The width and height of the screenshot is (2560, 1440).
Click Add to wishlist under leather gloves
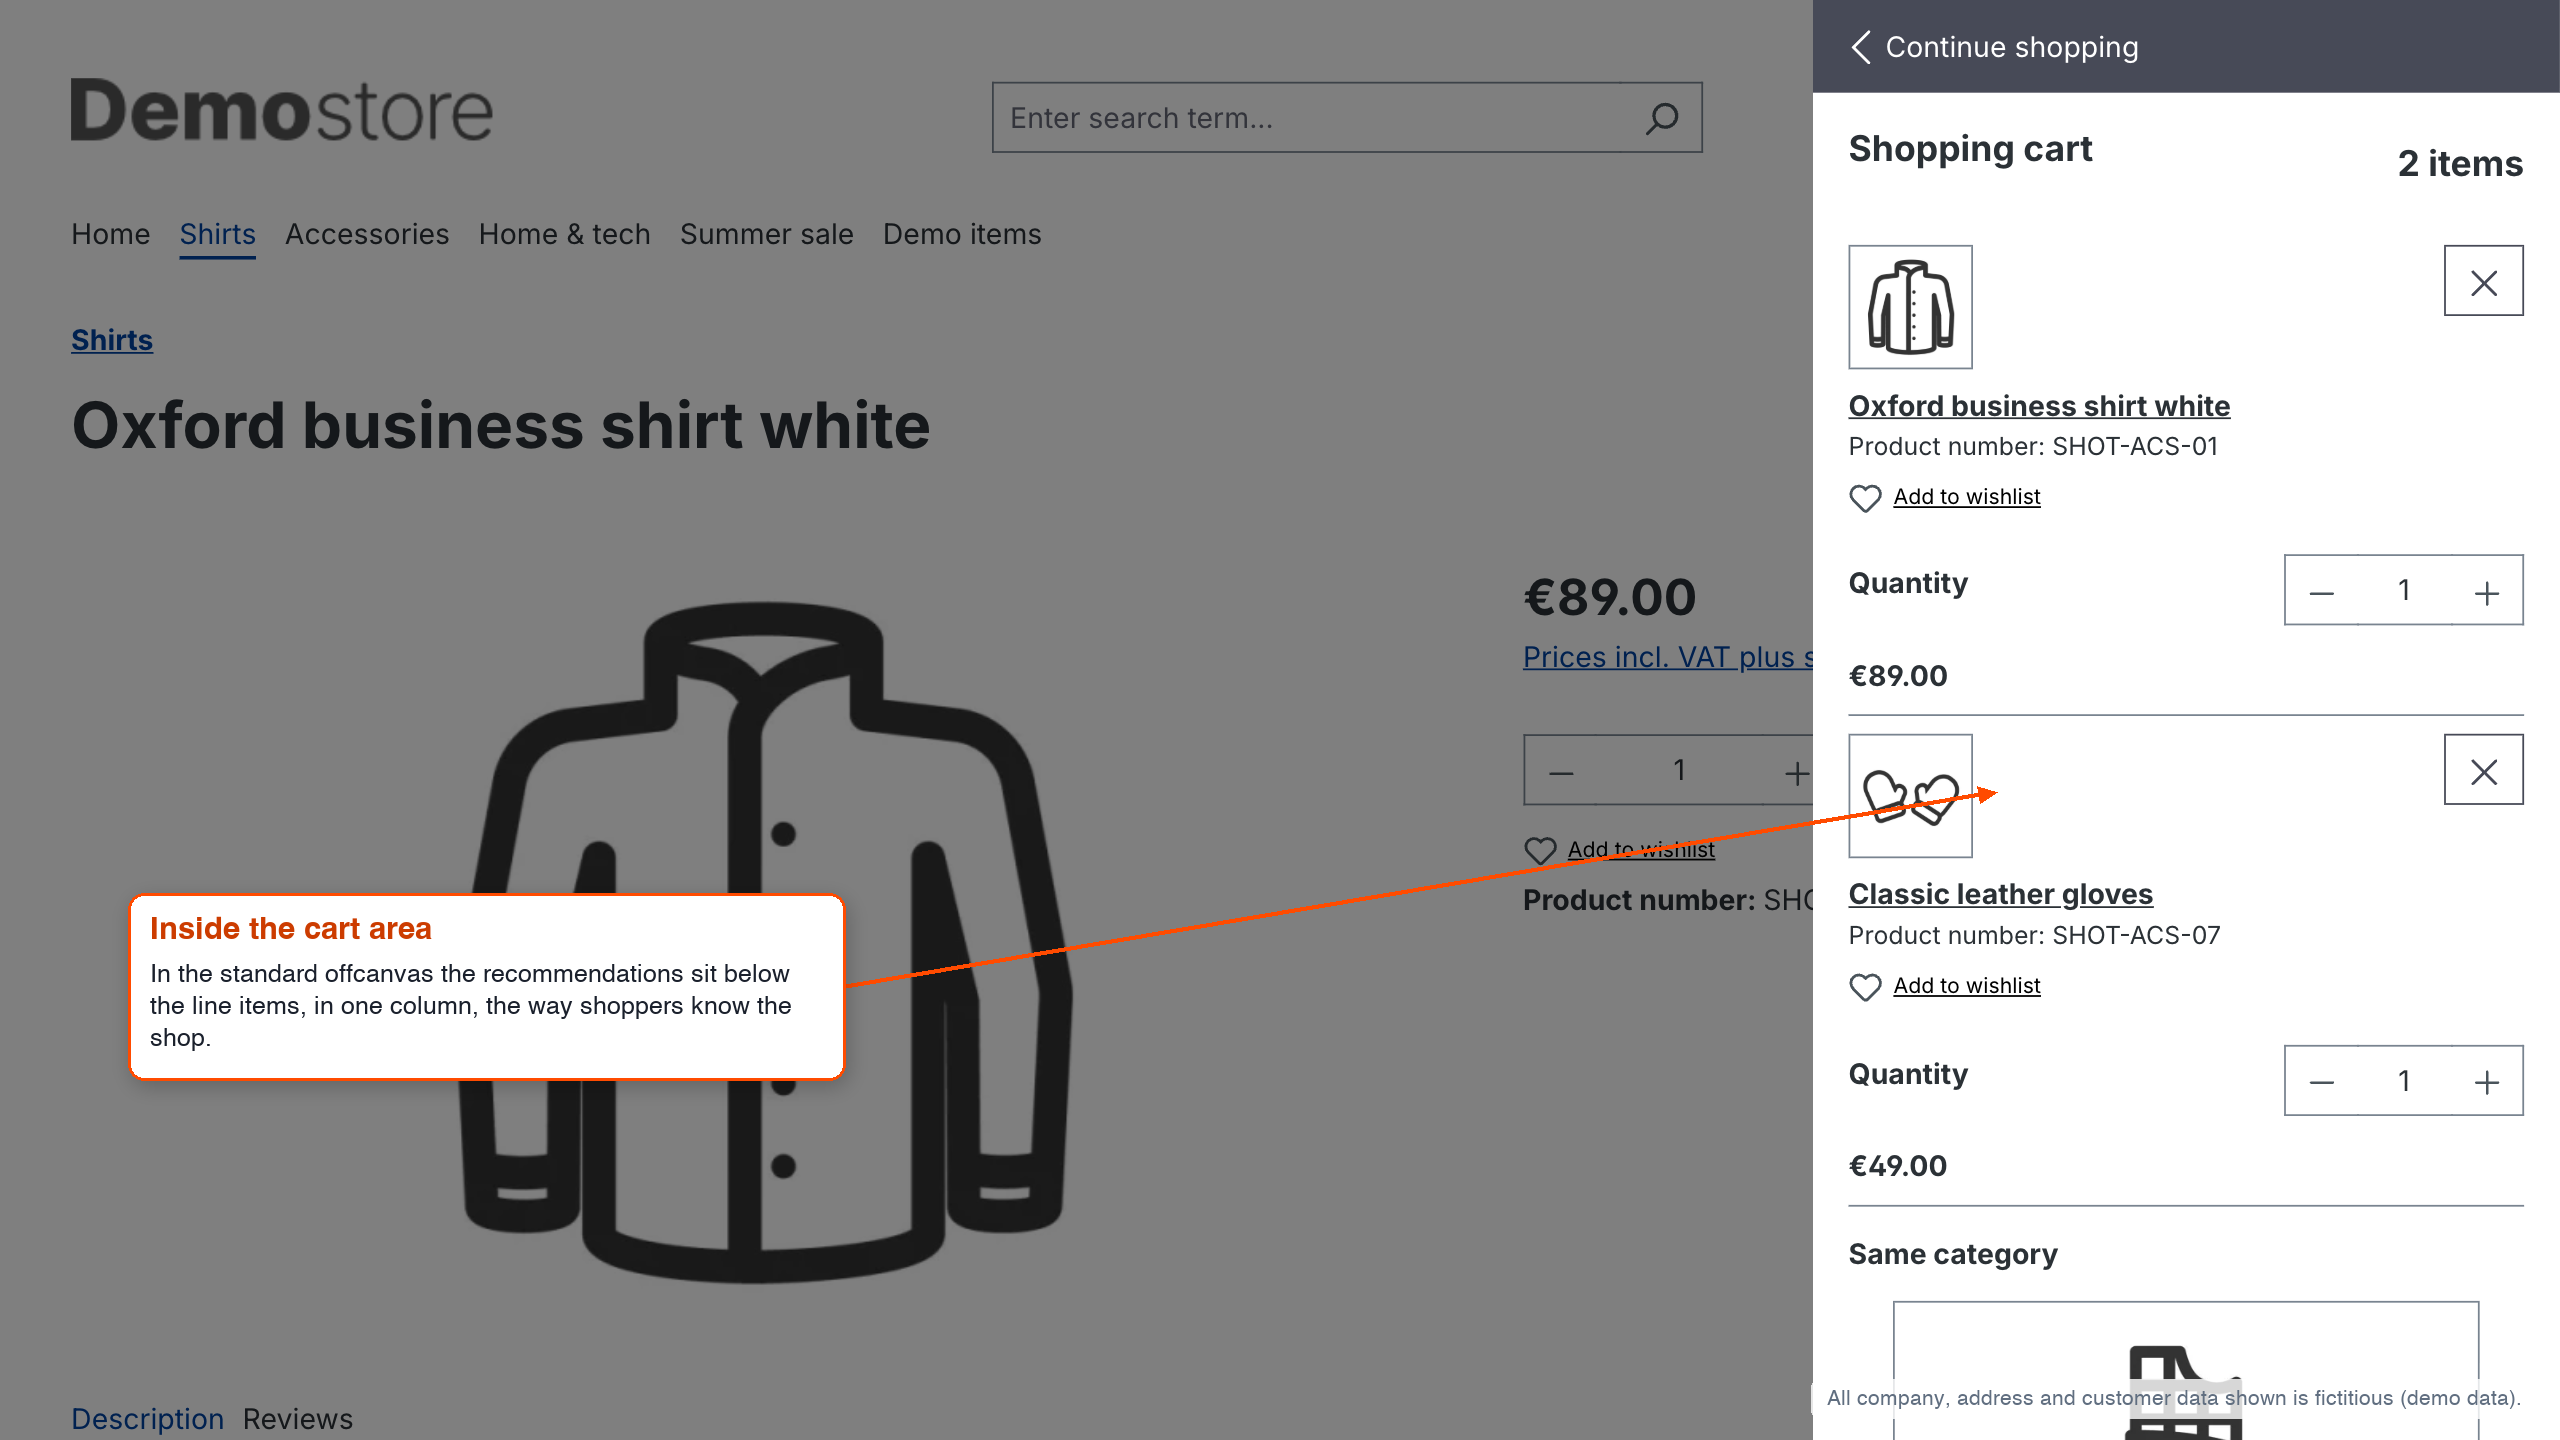tap(1967, 986)
